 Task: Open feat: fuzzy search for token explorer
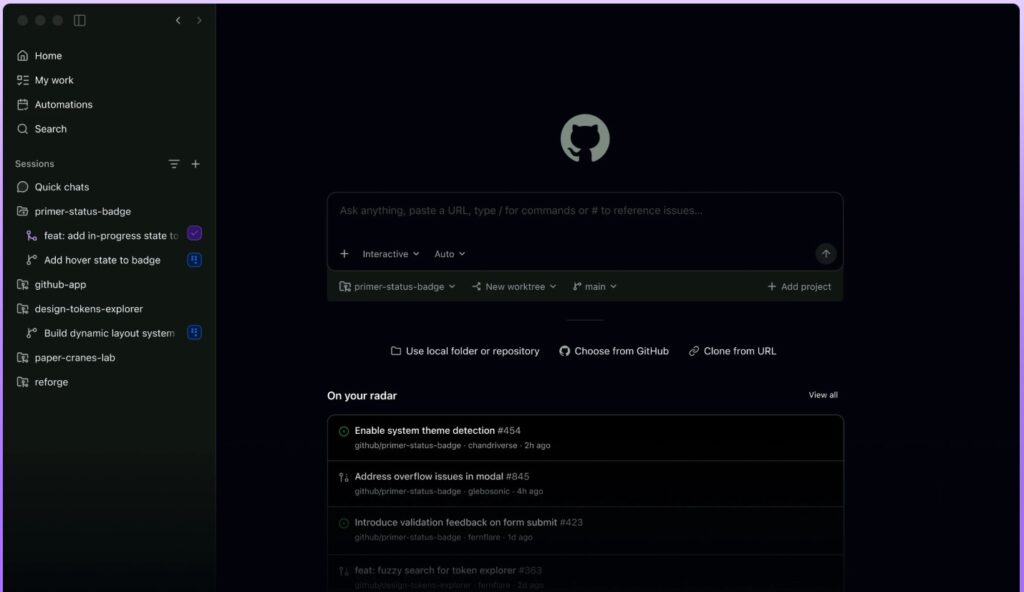[x=585, y=575]
